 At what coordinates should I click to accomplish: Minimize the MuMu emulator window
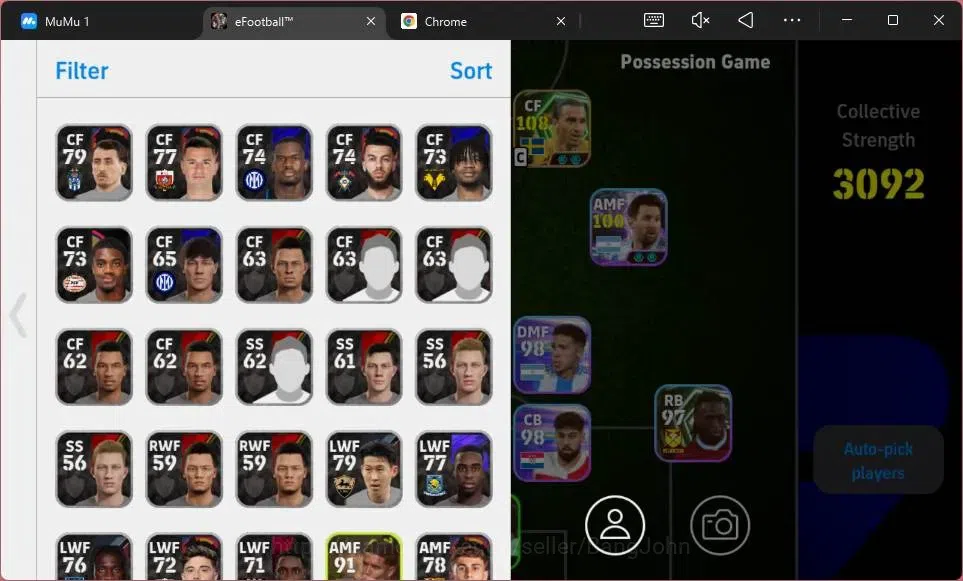tap(846, 20)
